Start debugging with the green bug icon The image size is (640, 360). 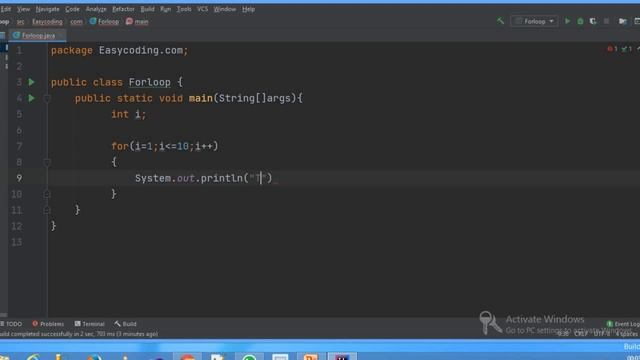580,21
